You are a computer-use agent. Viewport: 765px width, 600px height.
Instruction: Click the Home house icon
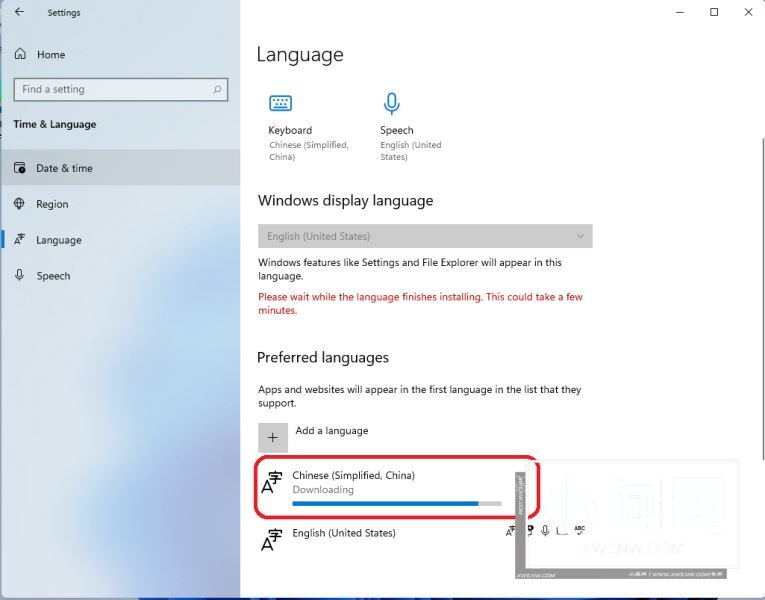[20, 54]
